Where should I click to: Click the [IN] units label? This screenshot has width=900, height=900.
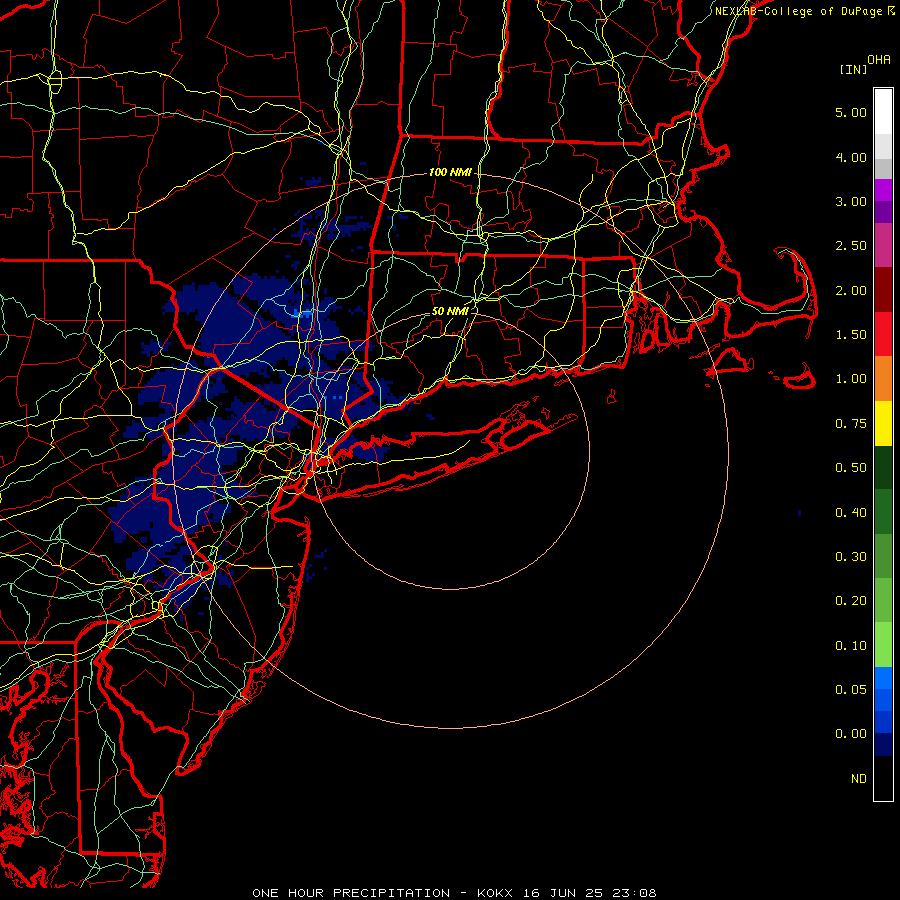point(853,69)
